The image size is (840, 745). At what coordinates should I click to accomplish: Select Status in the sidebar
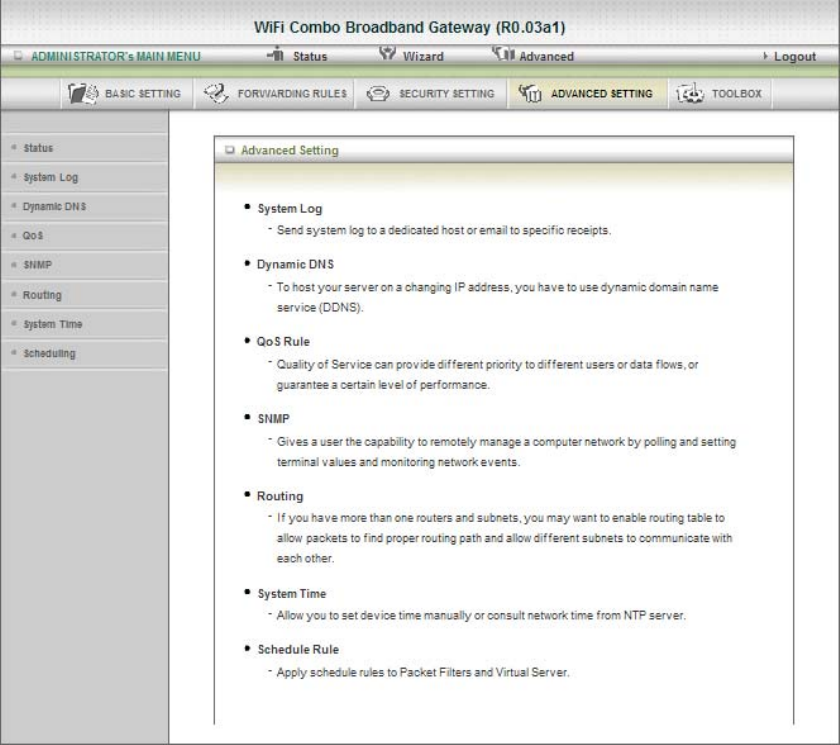[x=84, y=148]
